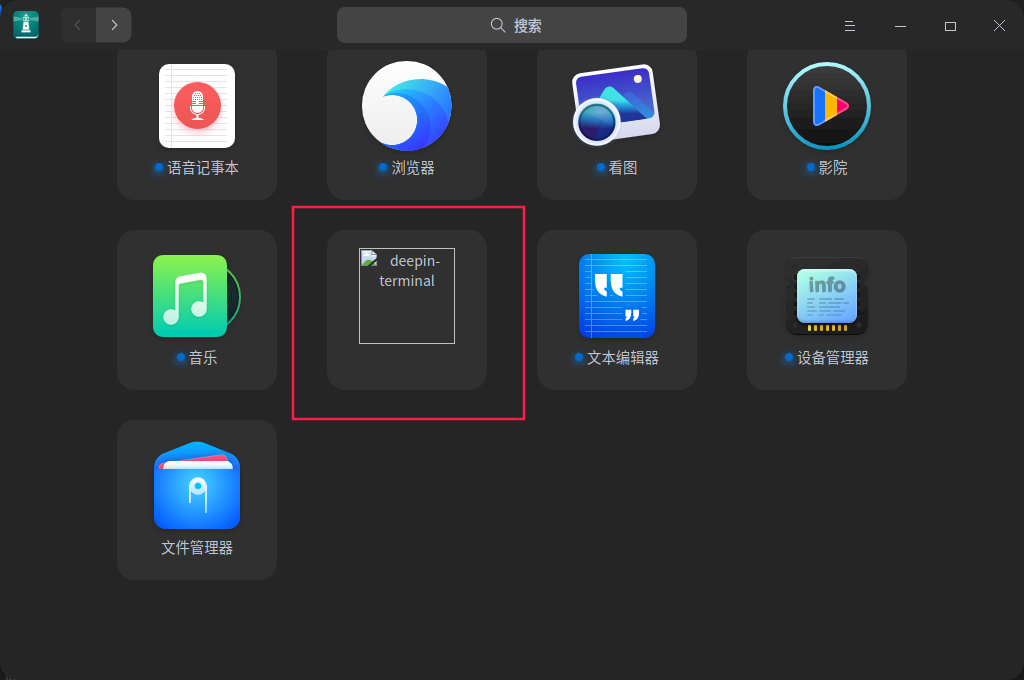The height and width of the screenshot is (680, 1024).
Task: Start the 设备管理器 device manager
Action: tap(826, 296)
